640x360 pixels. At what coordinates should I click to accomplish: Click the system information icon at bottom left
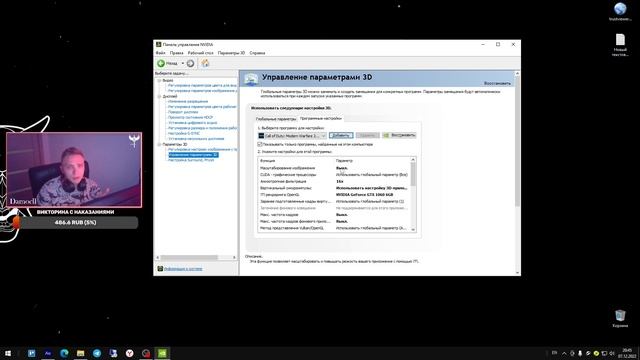[x=160, y=269]
